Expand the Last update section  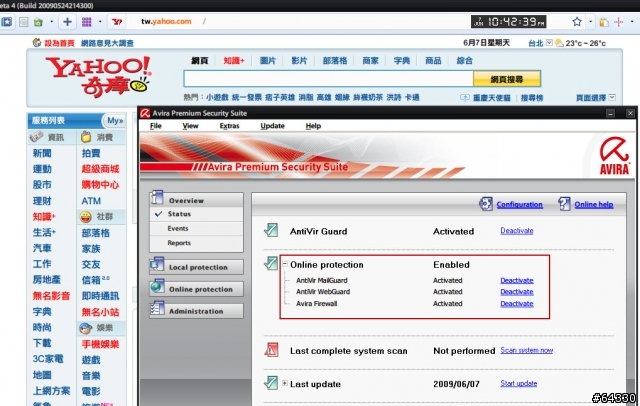(x=285, y=384)
